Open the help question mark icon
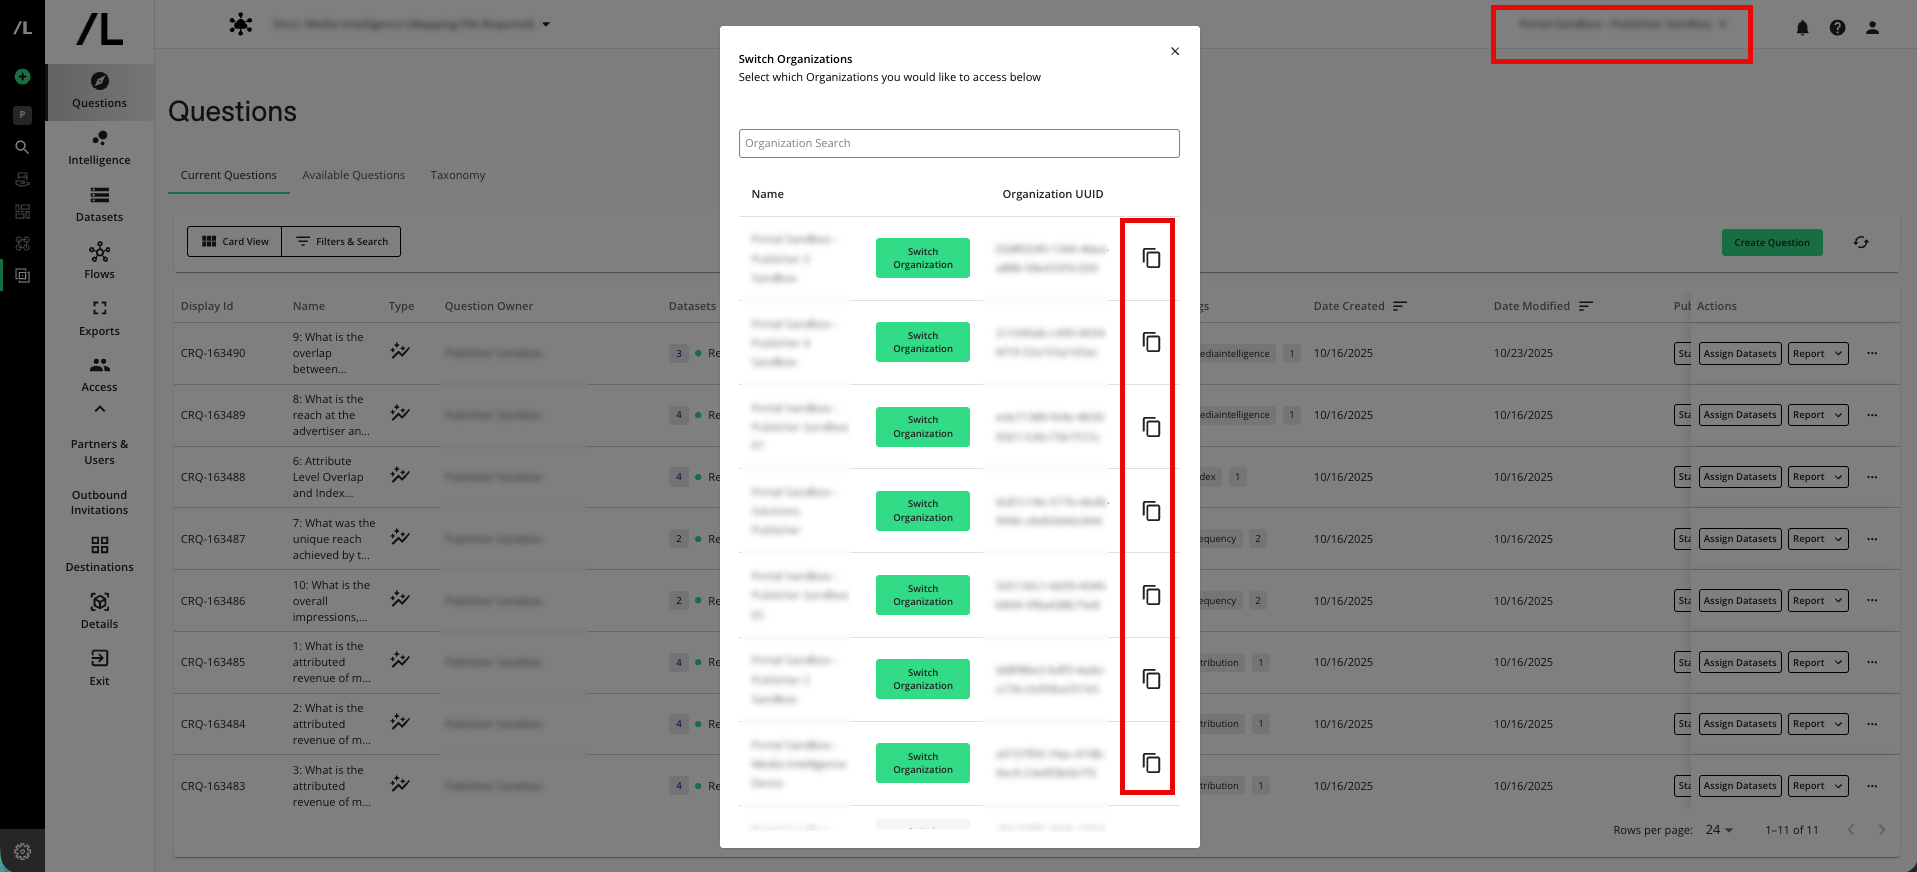This screenshot has height=872, width=1917. 1837,28
